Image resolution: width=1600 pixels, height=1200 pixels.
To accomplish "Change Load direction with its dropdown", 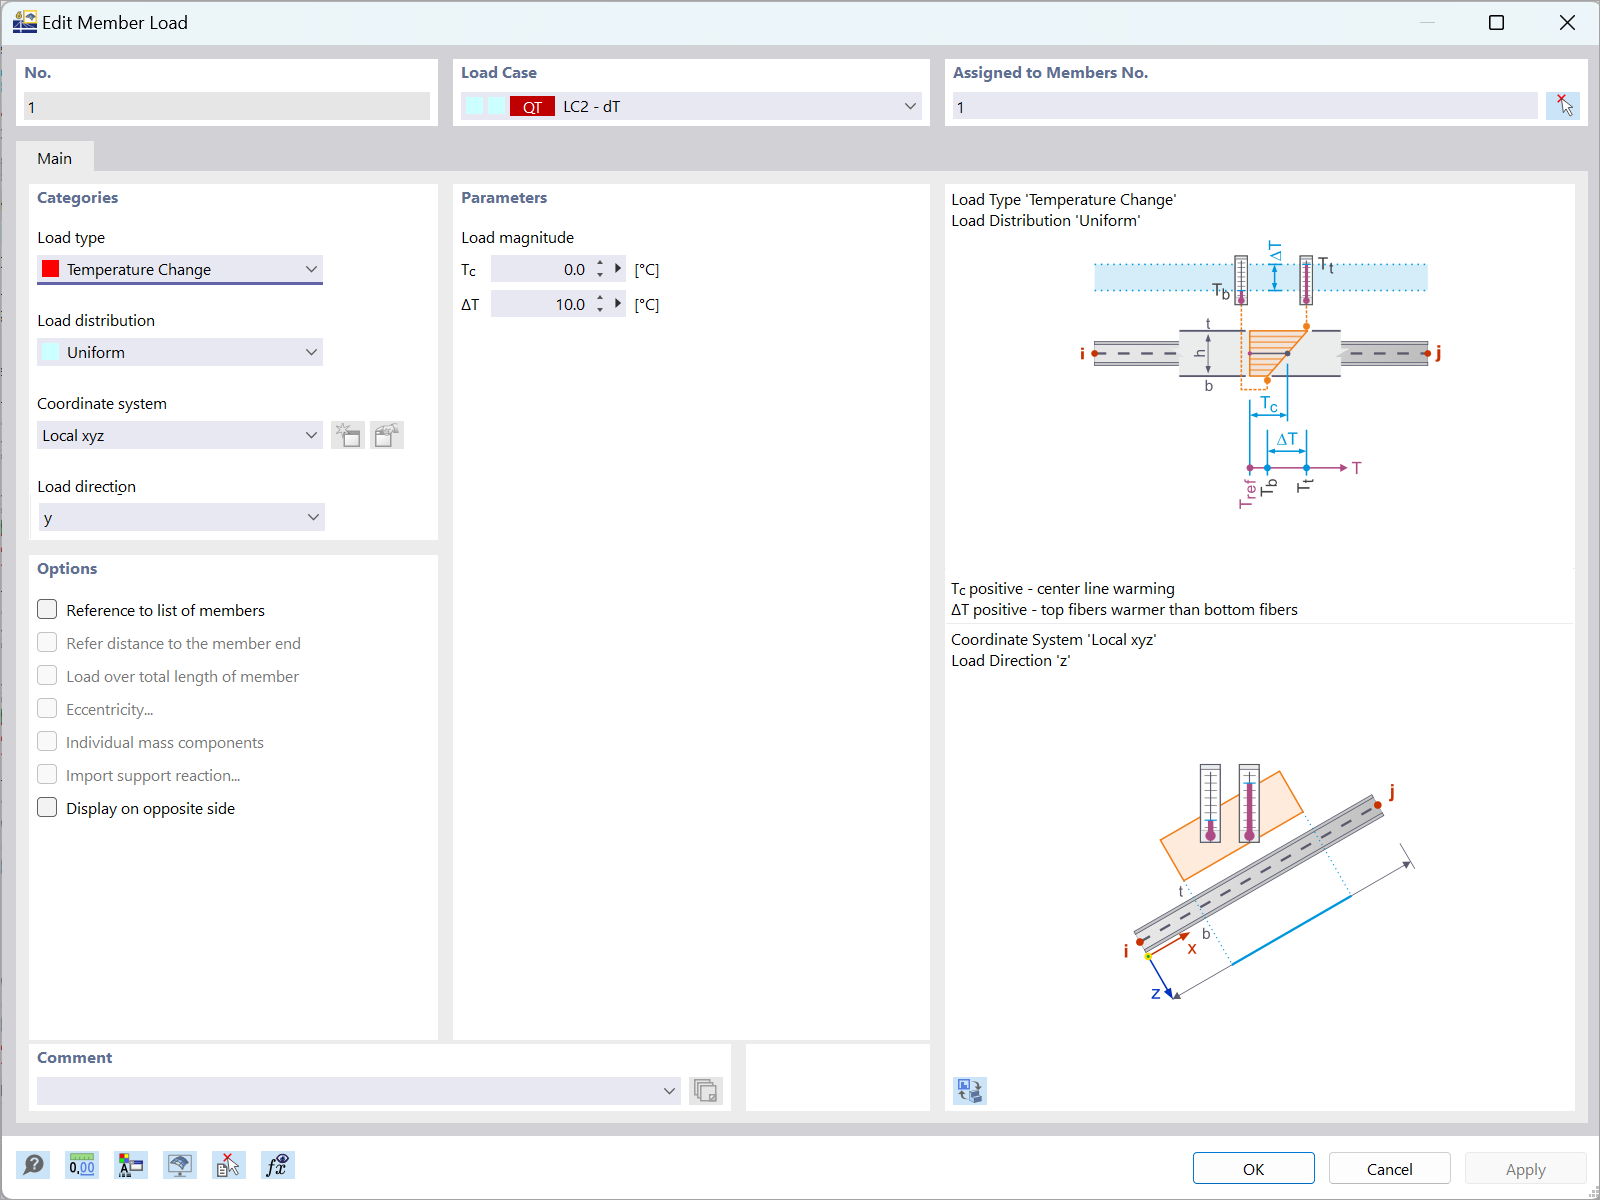I will pos(311,517).
